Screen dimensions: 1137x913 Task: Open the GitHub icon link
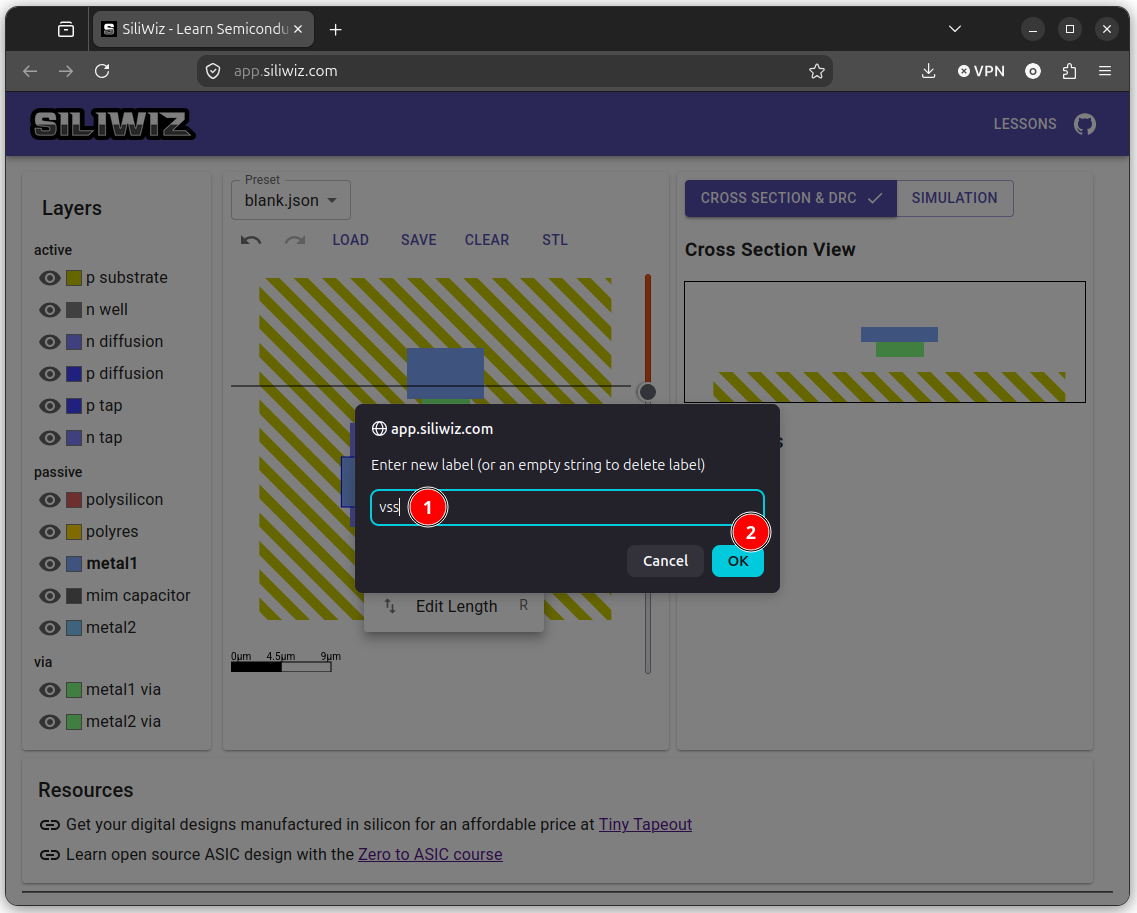click(x=1085, y=124)
